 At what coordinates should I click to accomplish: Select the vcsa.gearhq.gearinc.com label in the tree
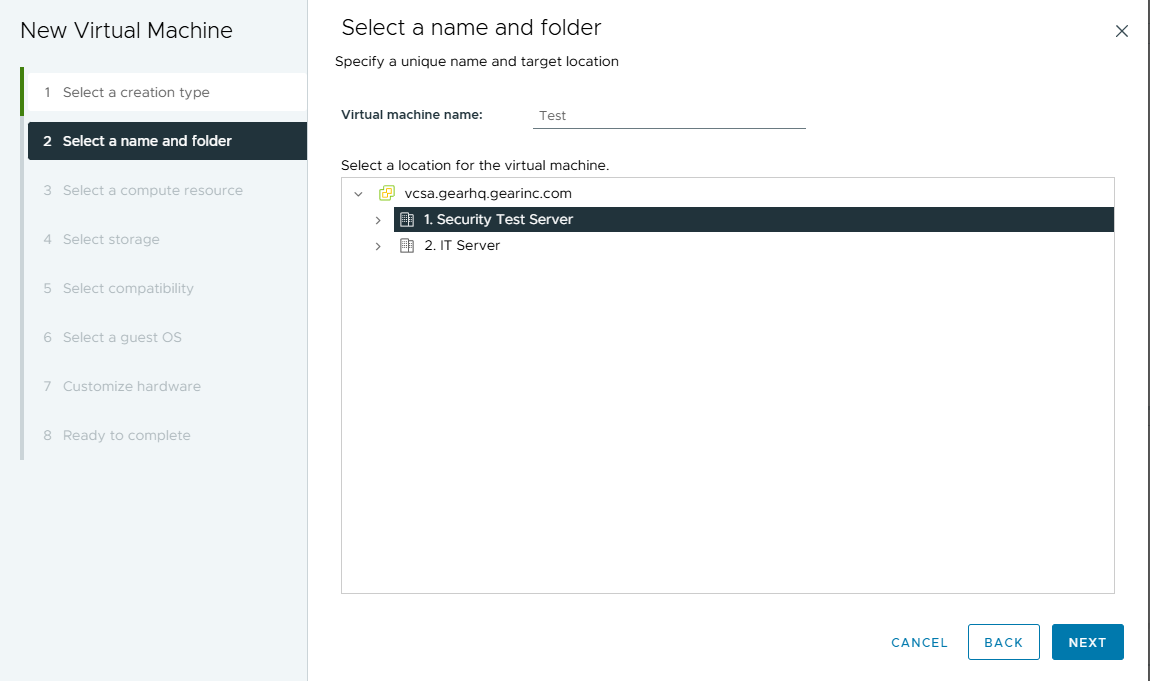click(x=487, y=193)
